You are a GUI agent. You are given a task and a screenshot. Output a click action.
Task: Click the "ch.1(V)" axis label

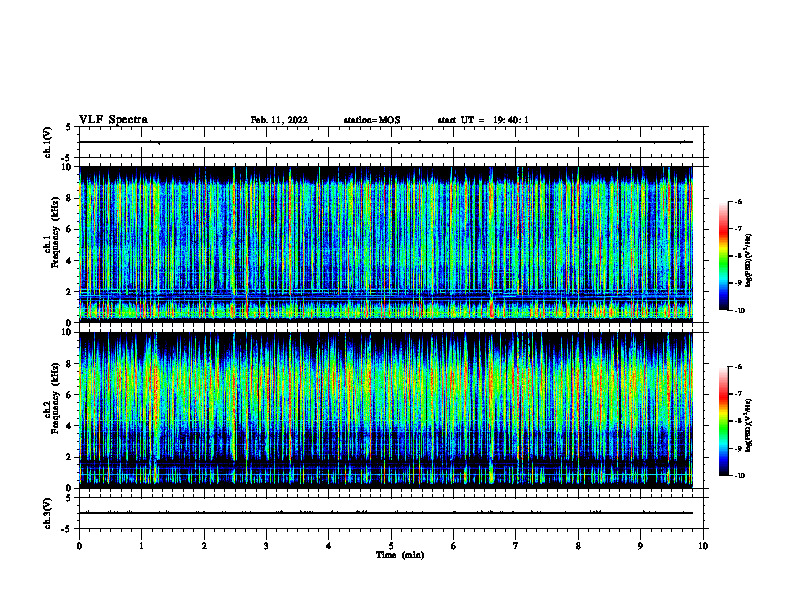[48, 142]
